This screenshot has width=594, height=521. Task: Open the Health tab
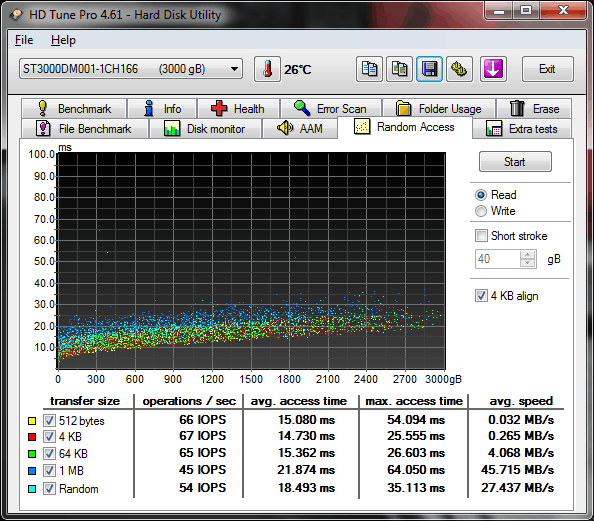tap(239, 109)
